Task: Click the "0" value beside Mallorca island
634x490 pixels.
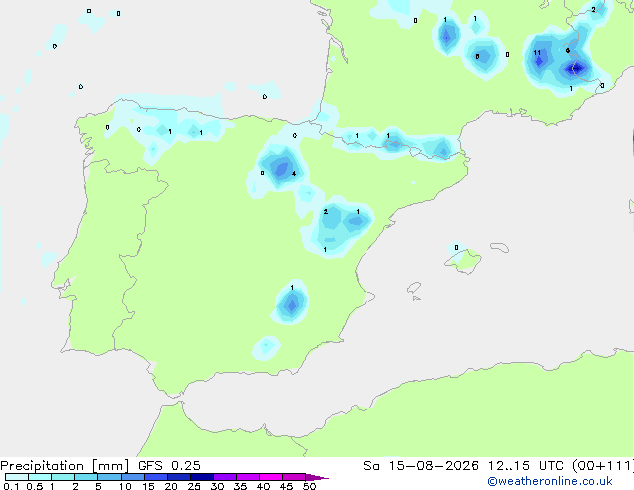Action: (x=456, y=248)
